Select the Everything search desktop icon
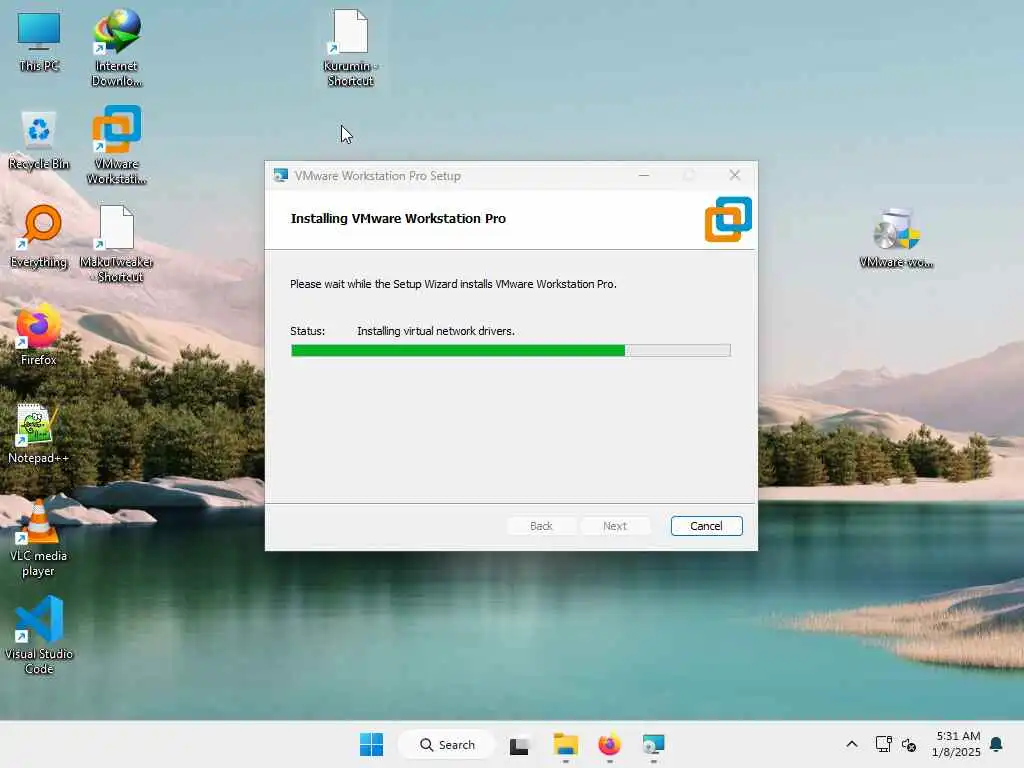The width and height of the screenshot is (1024, 768). click(x=39, y=238)
